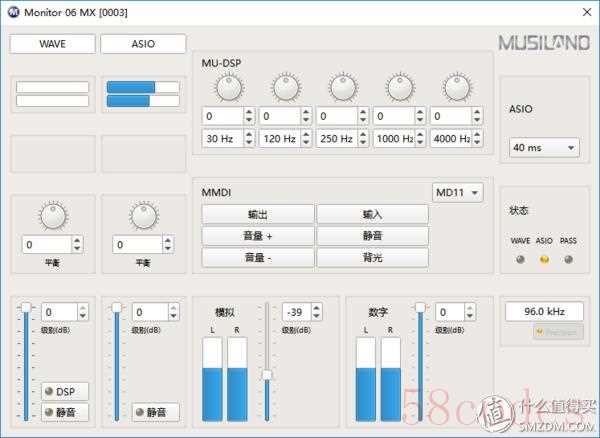
Task: Increase the 30 Hz band gain stepper
Action: click(249, 112)
